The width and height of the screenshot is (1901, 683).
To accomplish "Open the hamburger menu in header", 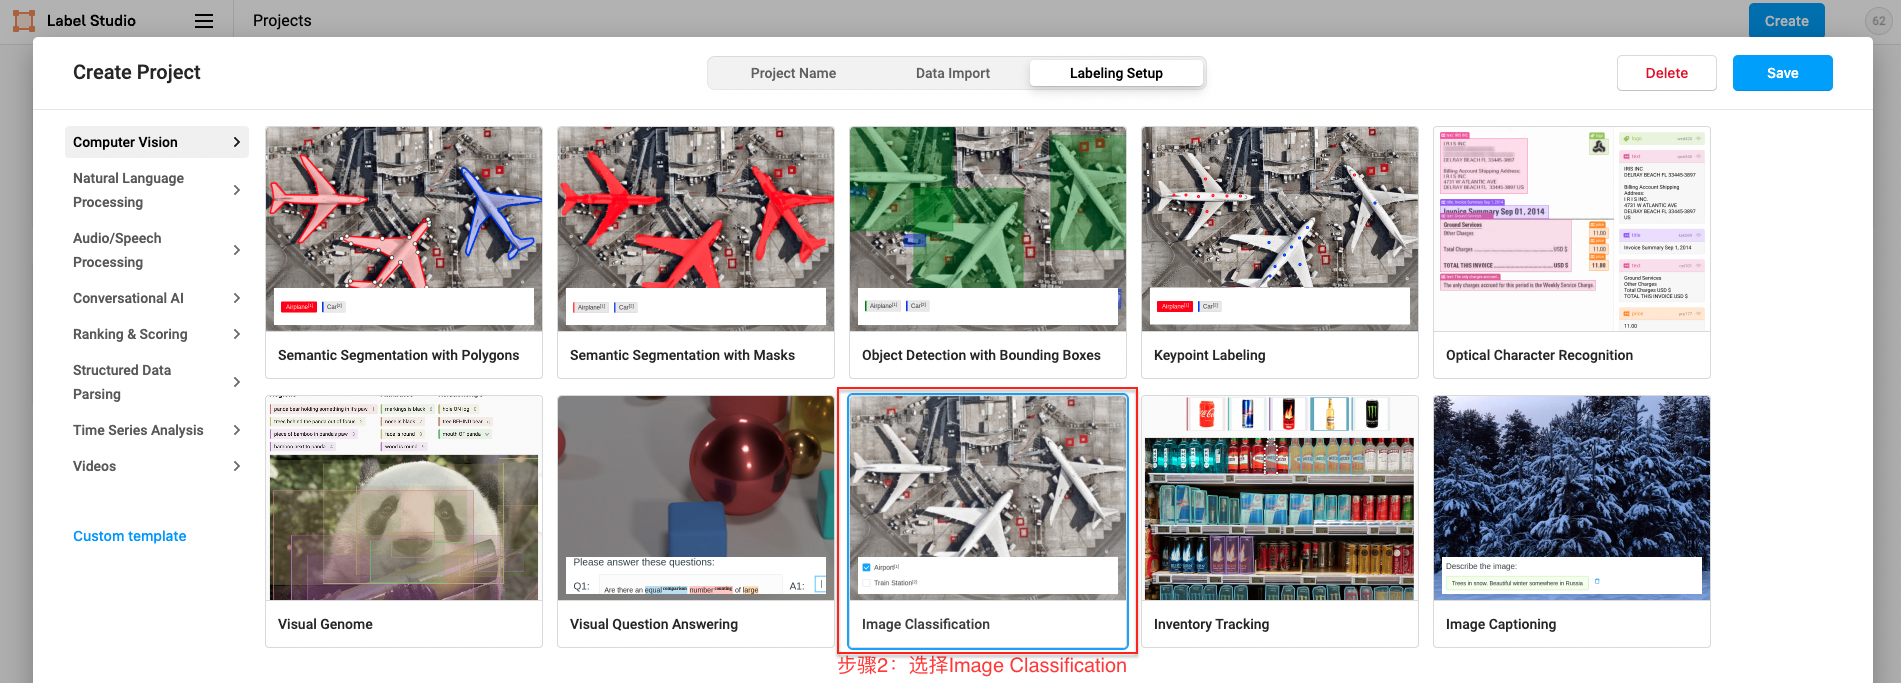I will coord(204,21).
